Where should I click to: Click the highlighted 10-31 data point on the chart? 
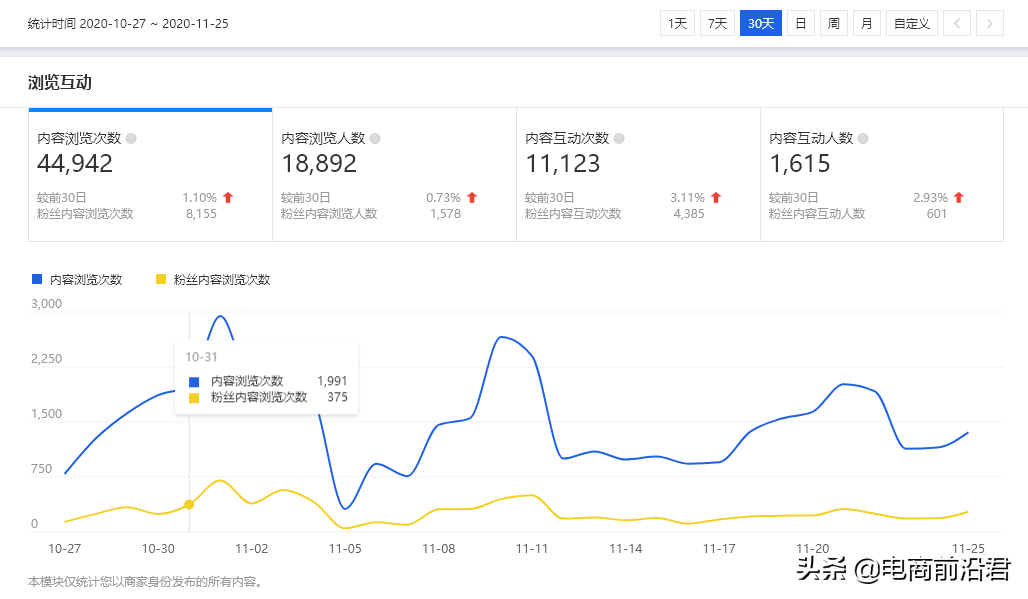pyautogui.click(x=189, y=505)
